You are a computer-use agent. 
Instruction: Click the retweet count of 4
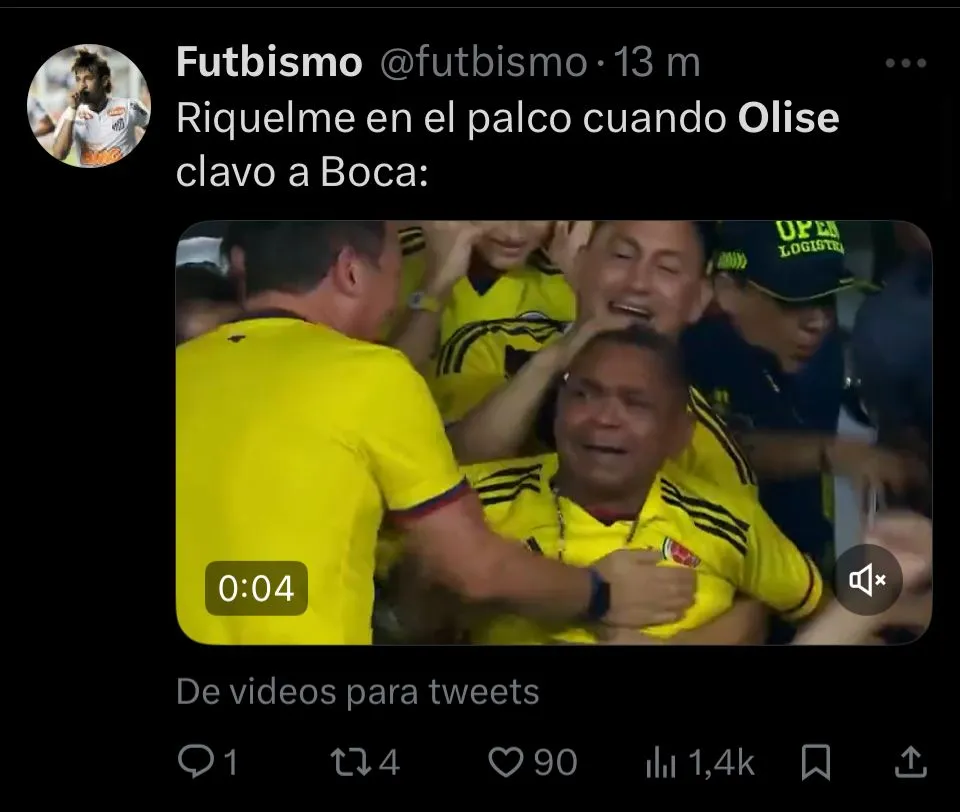click(389, 763)
